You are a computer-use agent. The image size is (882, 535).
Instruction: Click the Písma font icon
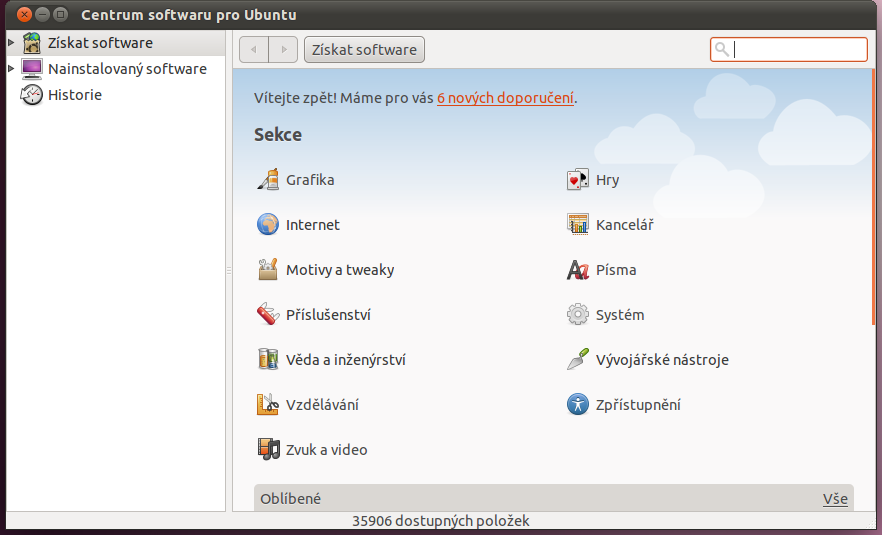(578, 269)
